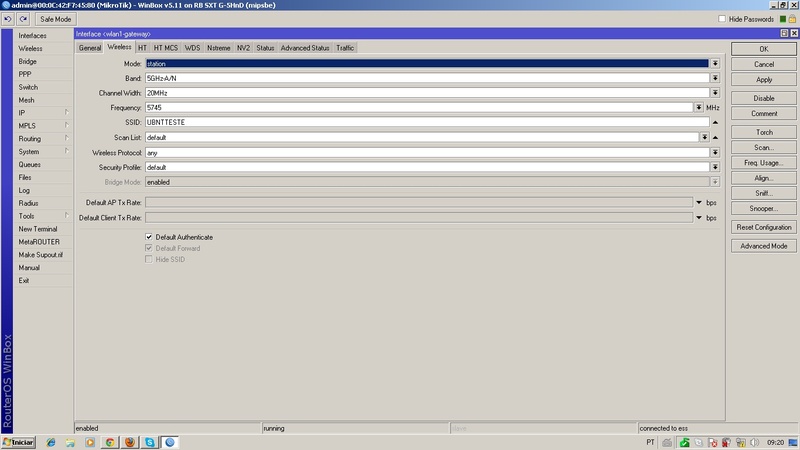
Task: Uncheck Default Authenticate
Action: pos(148,237)
